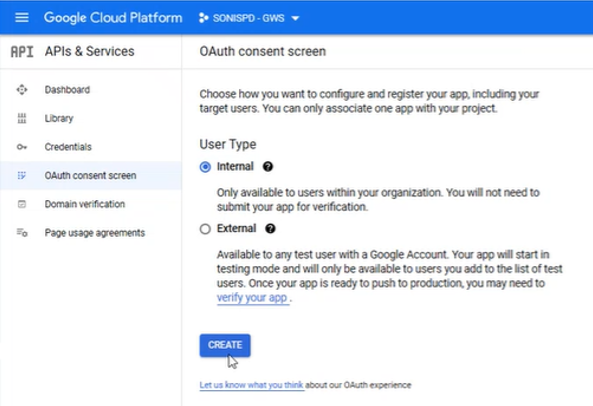Open the hamburger navigation menu
This screenshot has width=593, height=406.
[x=22, y=17]
